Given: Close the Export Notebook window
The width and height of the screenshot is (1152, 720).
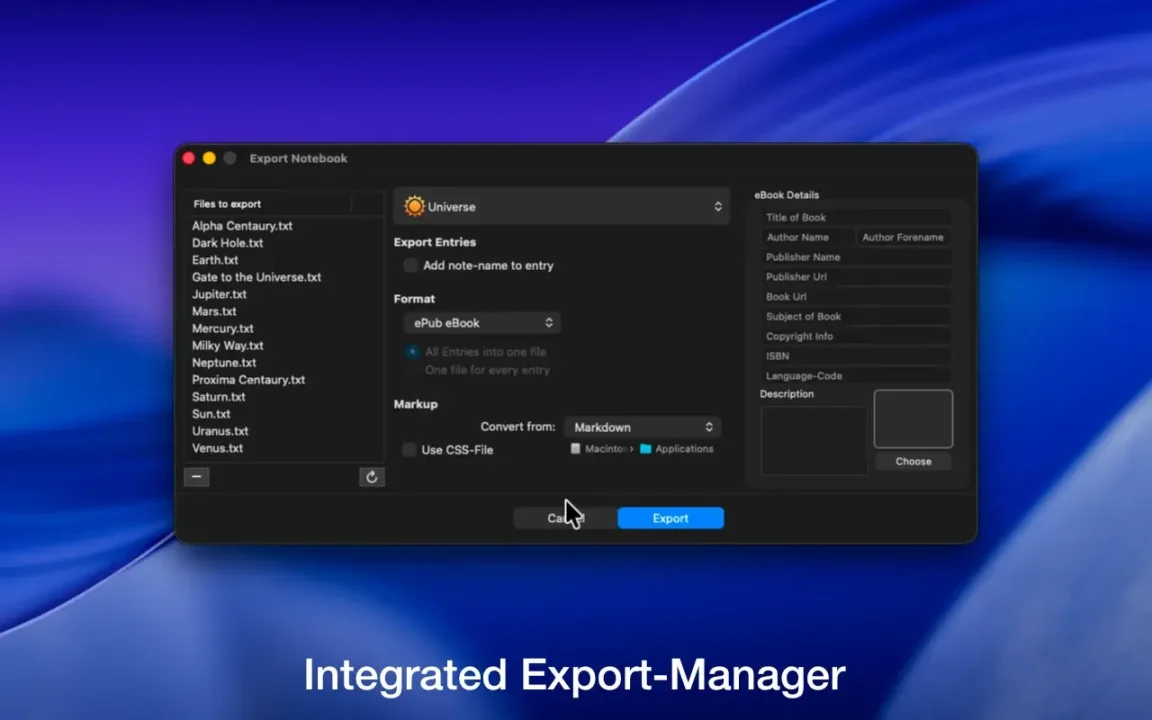Looking at the screenshot, I should pos(189,158).
